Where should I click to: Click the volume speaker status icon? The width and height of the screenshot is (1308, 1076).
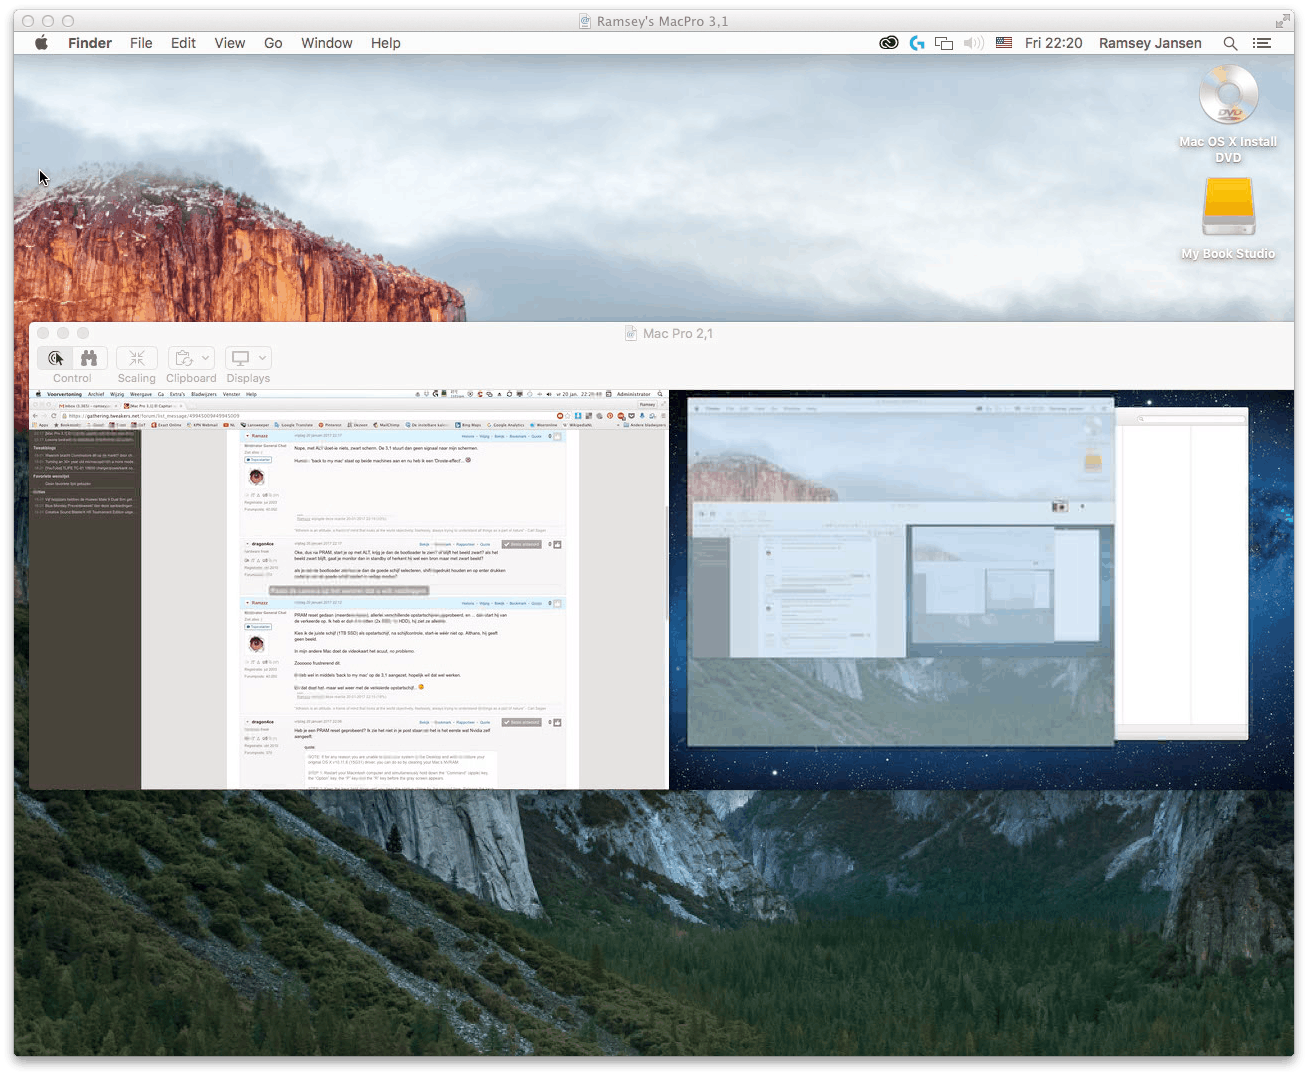coord(974,43)
